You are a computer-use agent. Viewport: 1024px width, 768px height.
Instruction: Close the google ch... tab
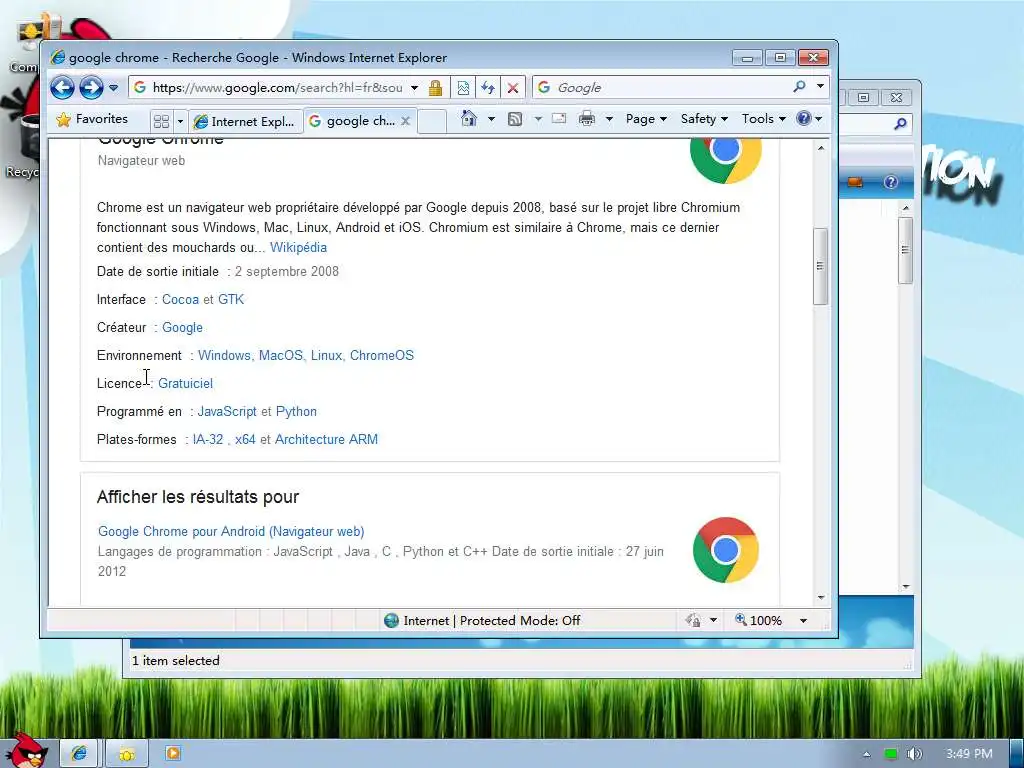pos(406,121)
